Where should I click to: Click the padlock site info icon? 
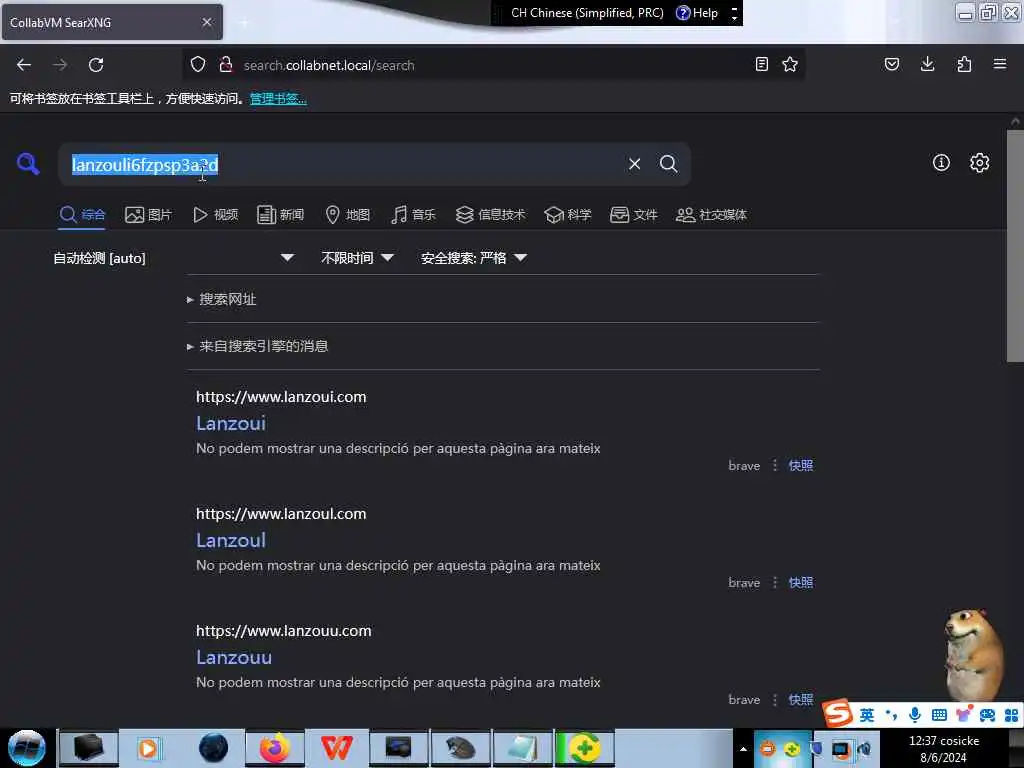click(226, 65)
